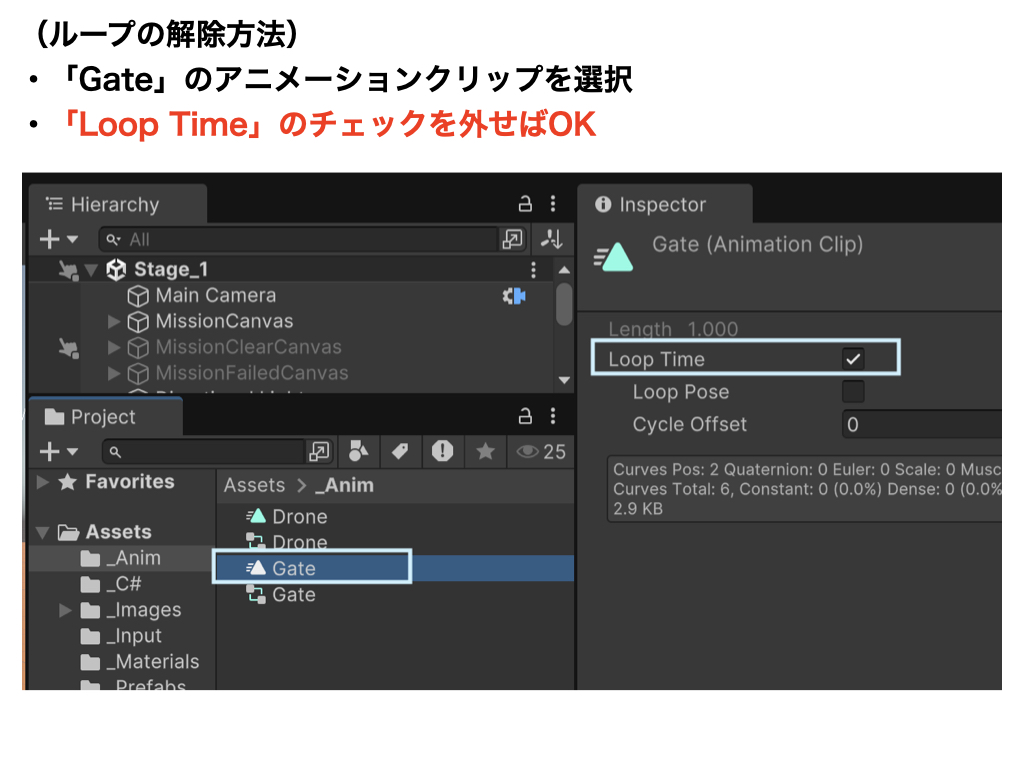Open Stage_1 scene three-dot options
The height and width of the screenshot is (768, 1024).
tap(533, 270)
